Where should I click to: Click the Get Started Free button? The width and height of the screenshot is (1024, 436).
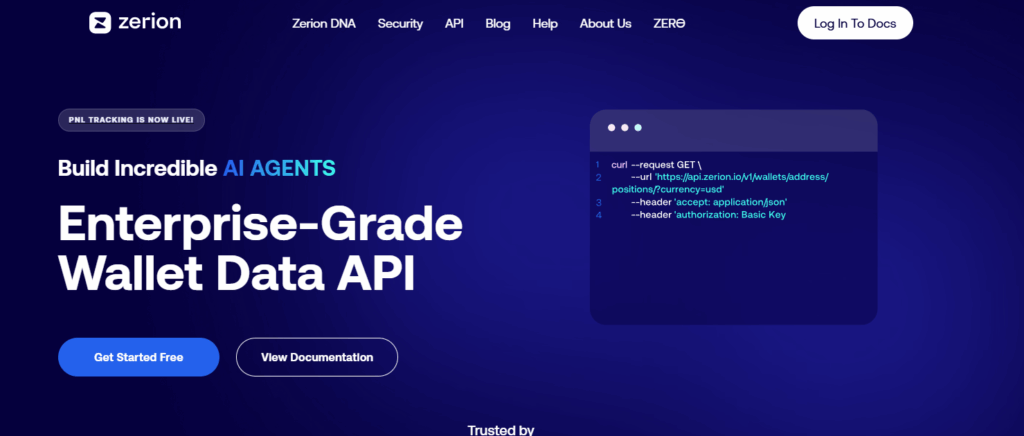(x=138, y=357)
